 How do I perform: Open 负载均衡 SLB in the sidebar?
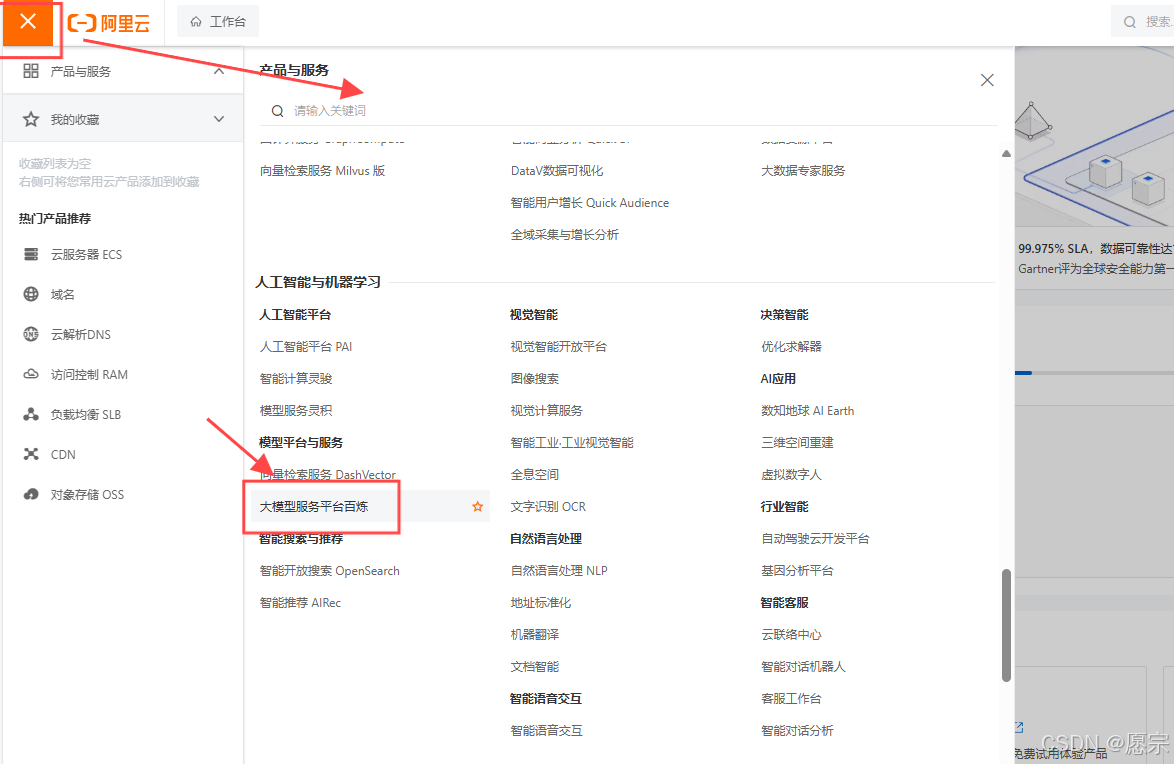(85, 414)
